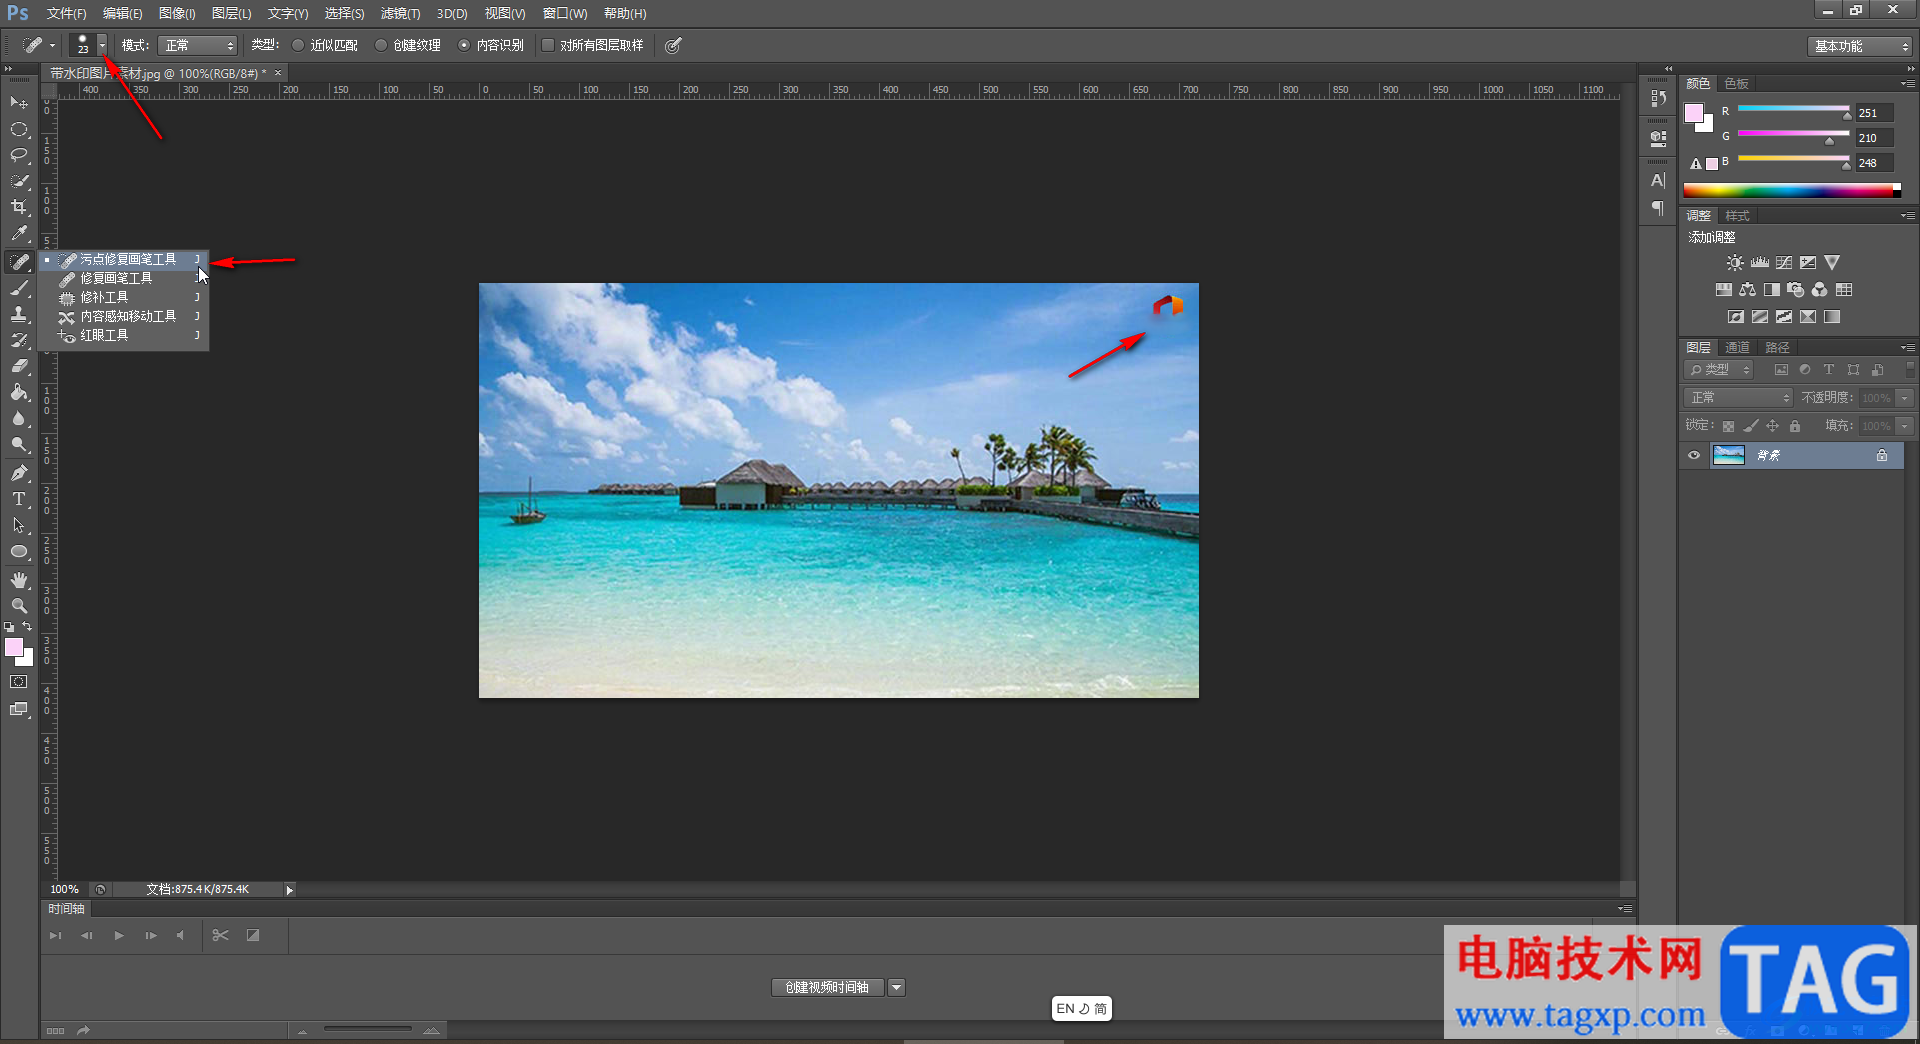Open the Mode (模式) dropdown showing 正常

[197, 45]
